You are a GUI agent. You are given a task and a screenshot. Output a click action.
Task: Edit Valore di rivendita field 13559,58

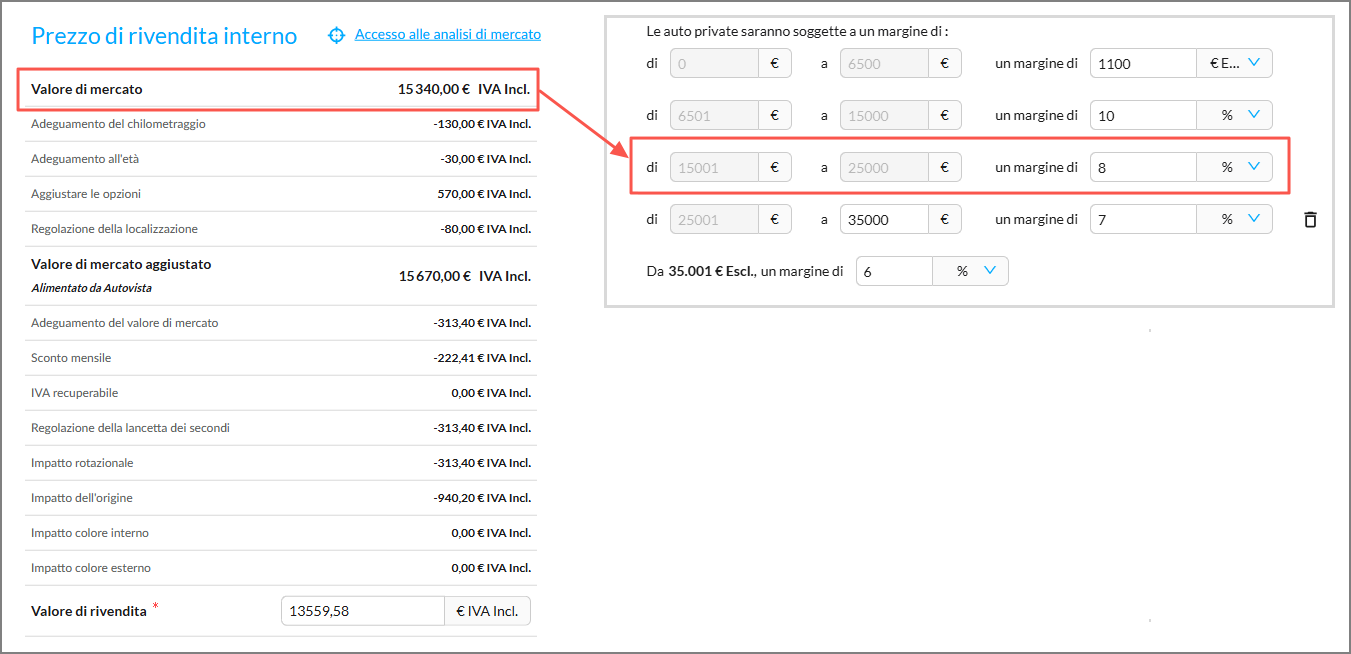363,611
